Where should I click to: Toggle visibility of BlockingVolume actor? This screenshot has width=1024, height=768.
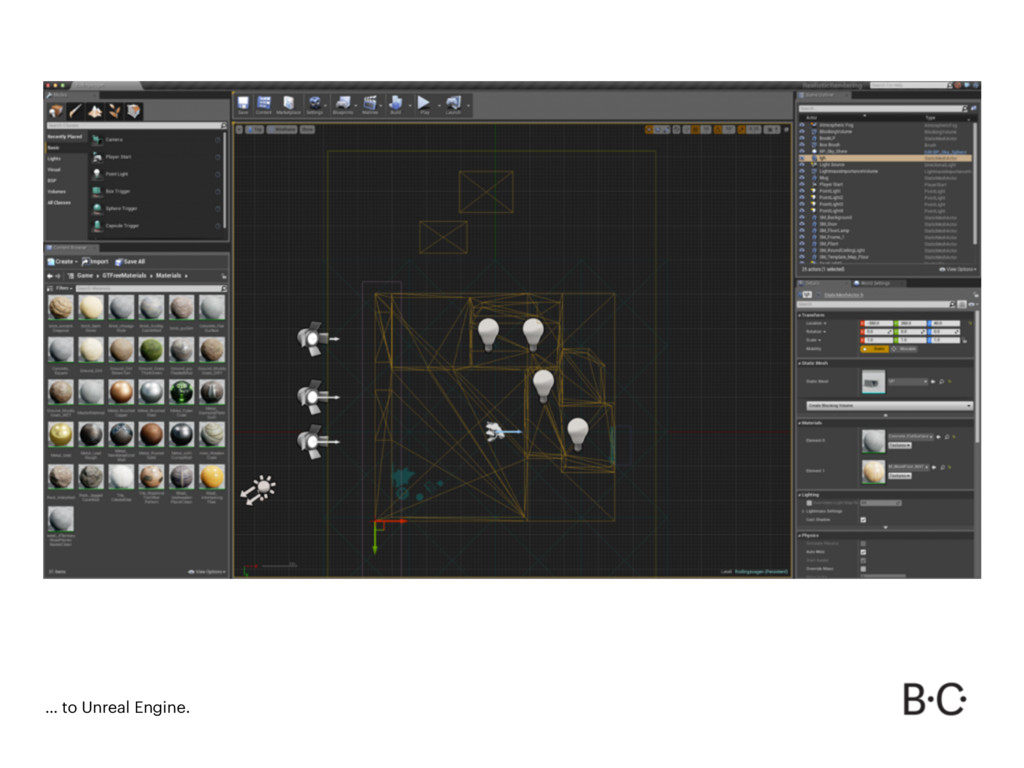tap(802, 131)
